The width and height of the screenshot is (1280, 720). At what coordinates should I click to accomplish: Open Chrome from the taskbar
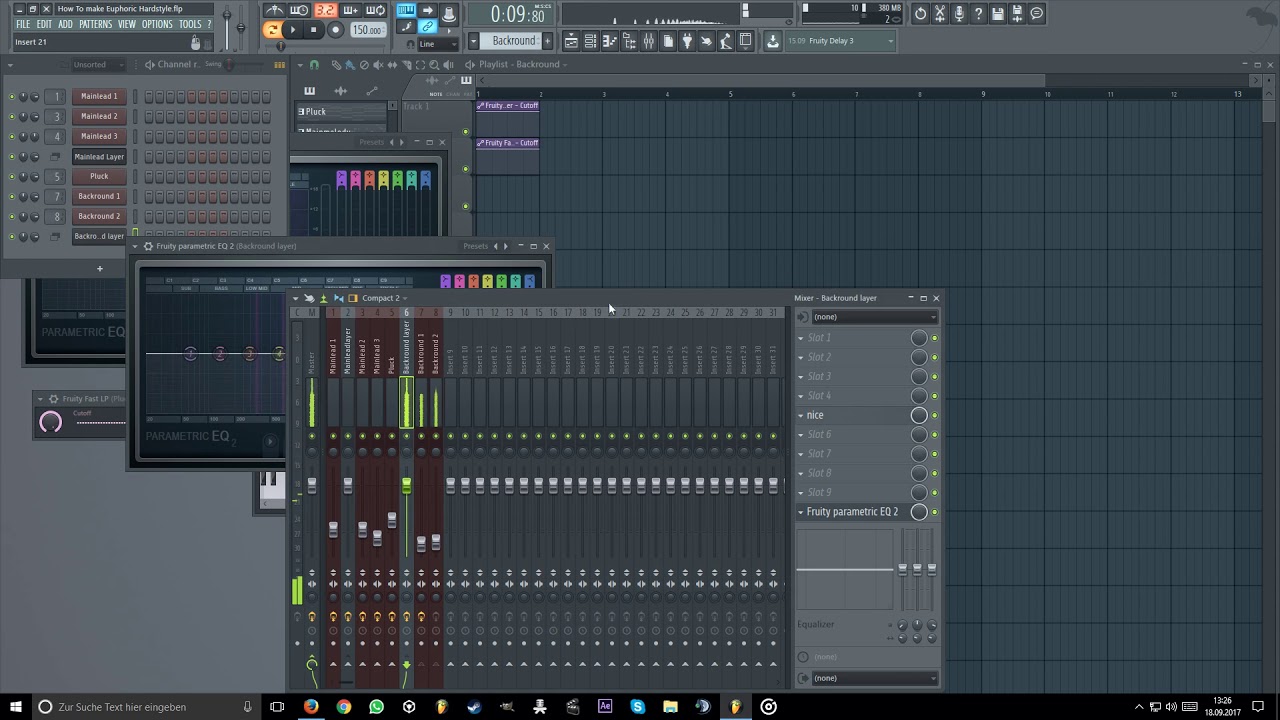(344, 707)
